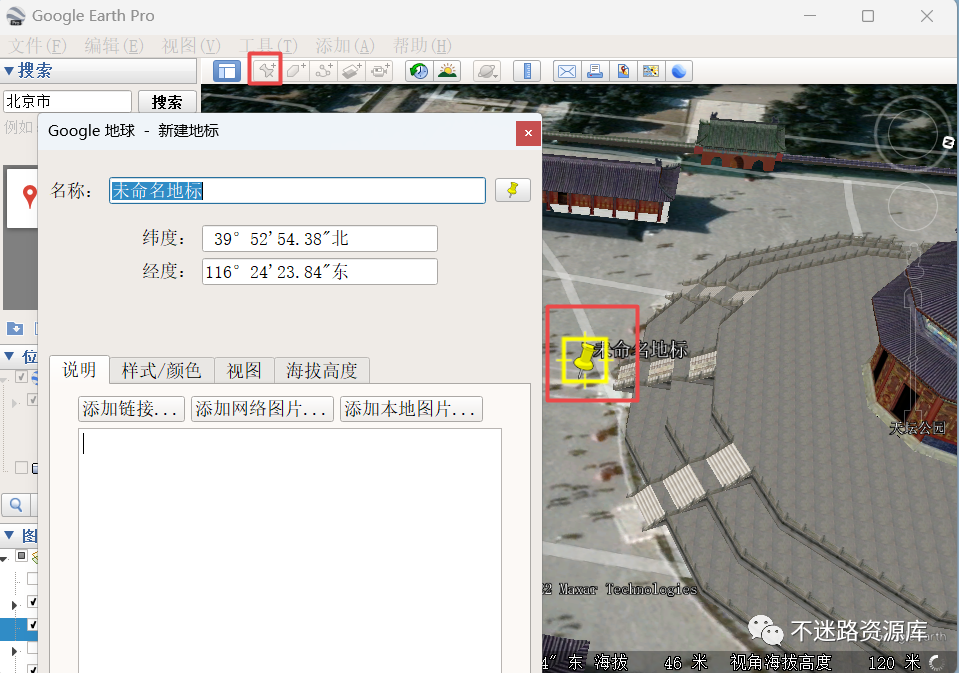Click the 添加链接... button
Viewport: 959px width, 673px height.
pos(131,409)
